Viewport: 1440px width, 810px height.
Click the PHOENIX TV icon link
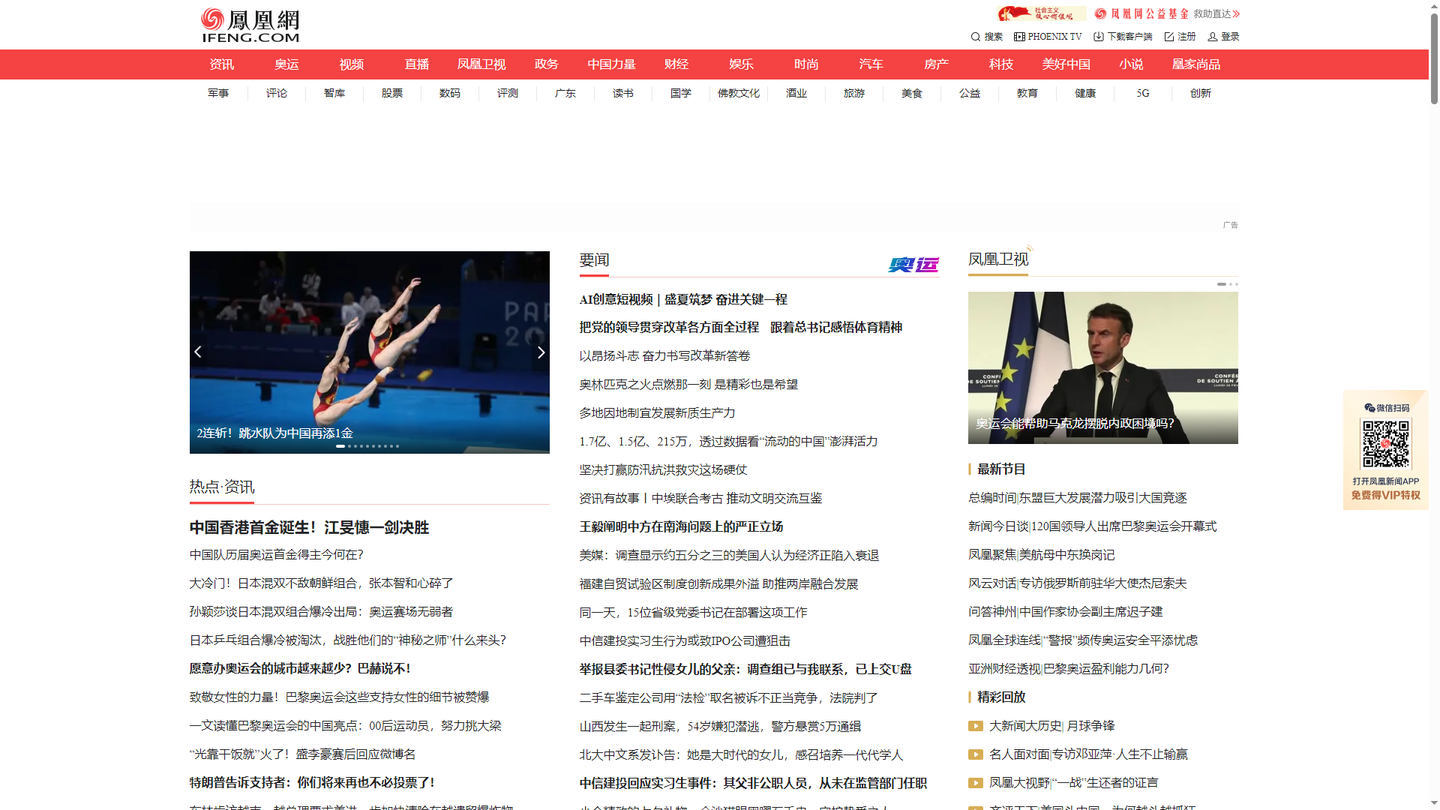[x=1019, y=37]
